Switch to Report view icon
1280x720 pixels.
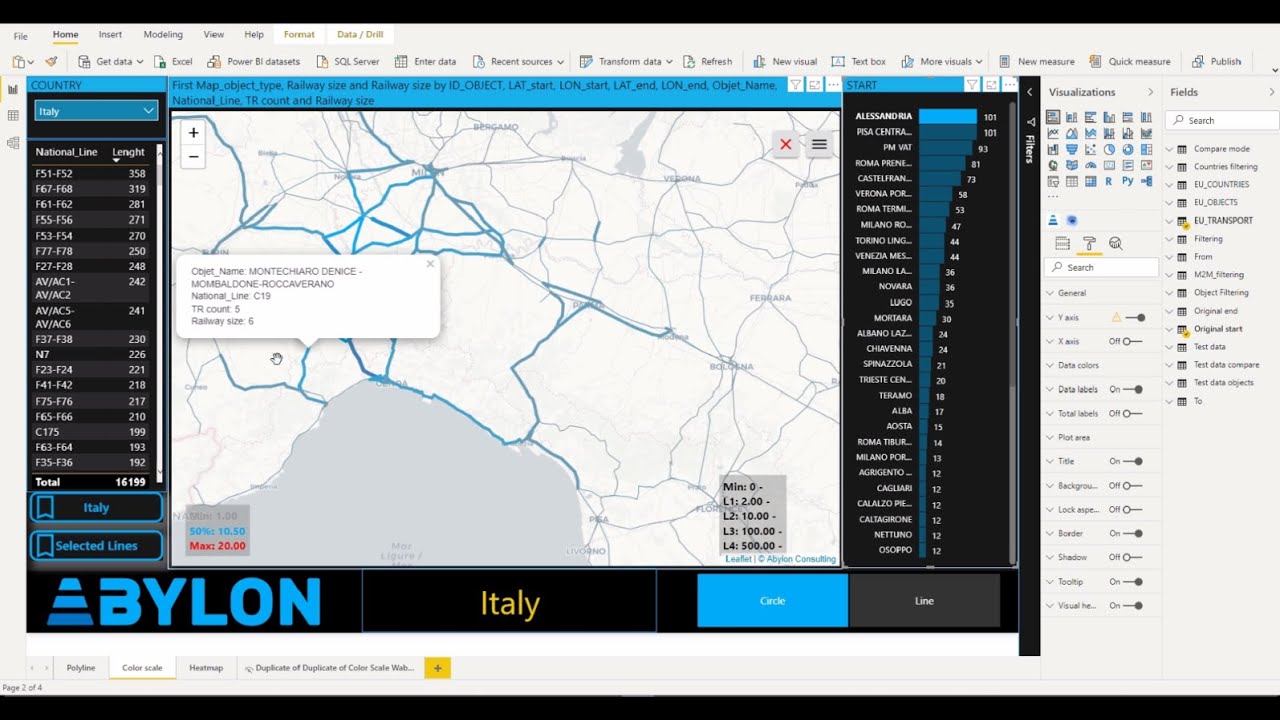click(x=13, y=90)
